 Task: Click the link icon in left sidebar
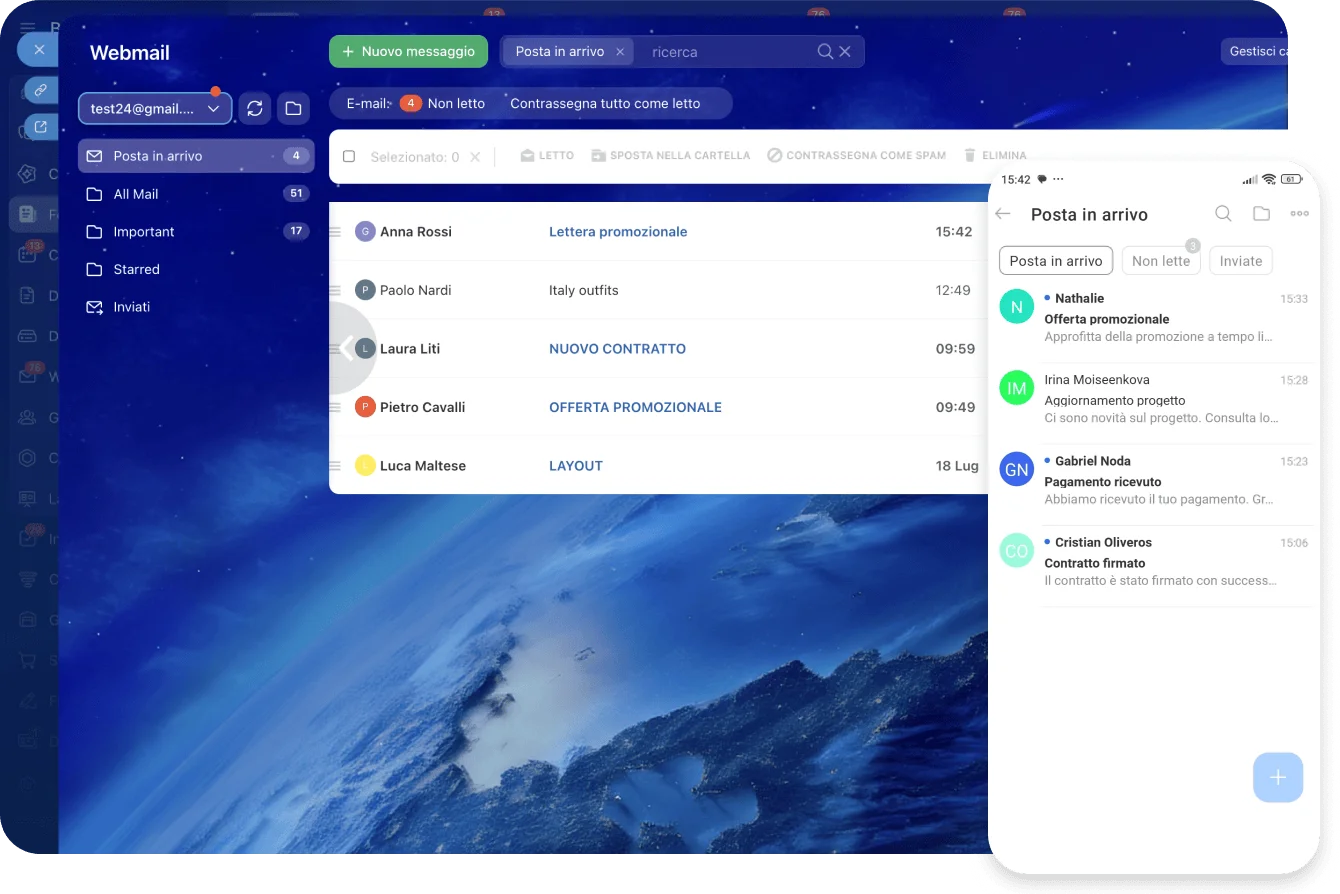point(41,90)
